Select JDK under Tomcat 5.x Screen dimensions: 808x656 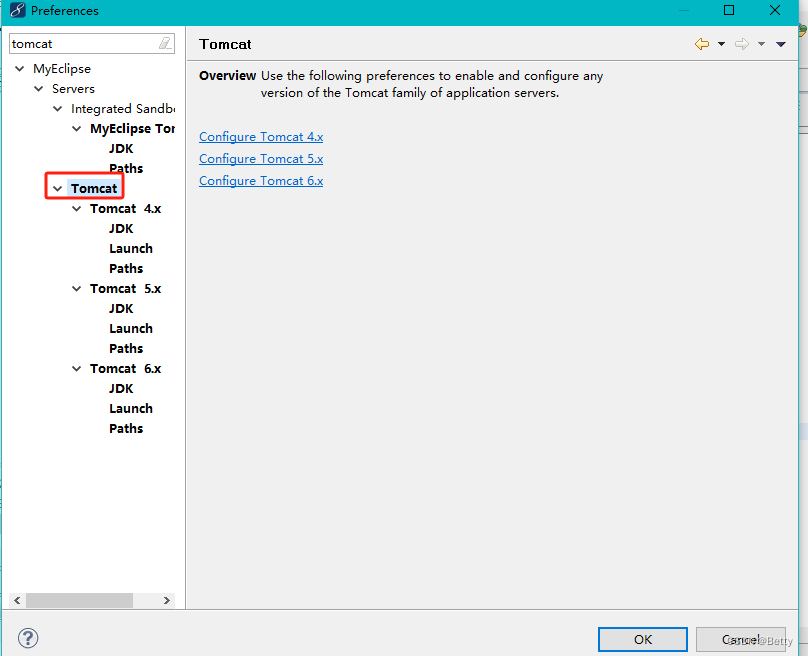[121, 308]
